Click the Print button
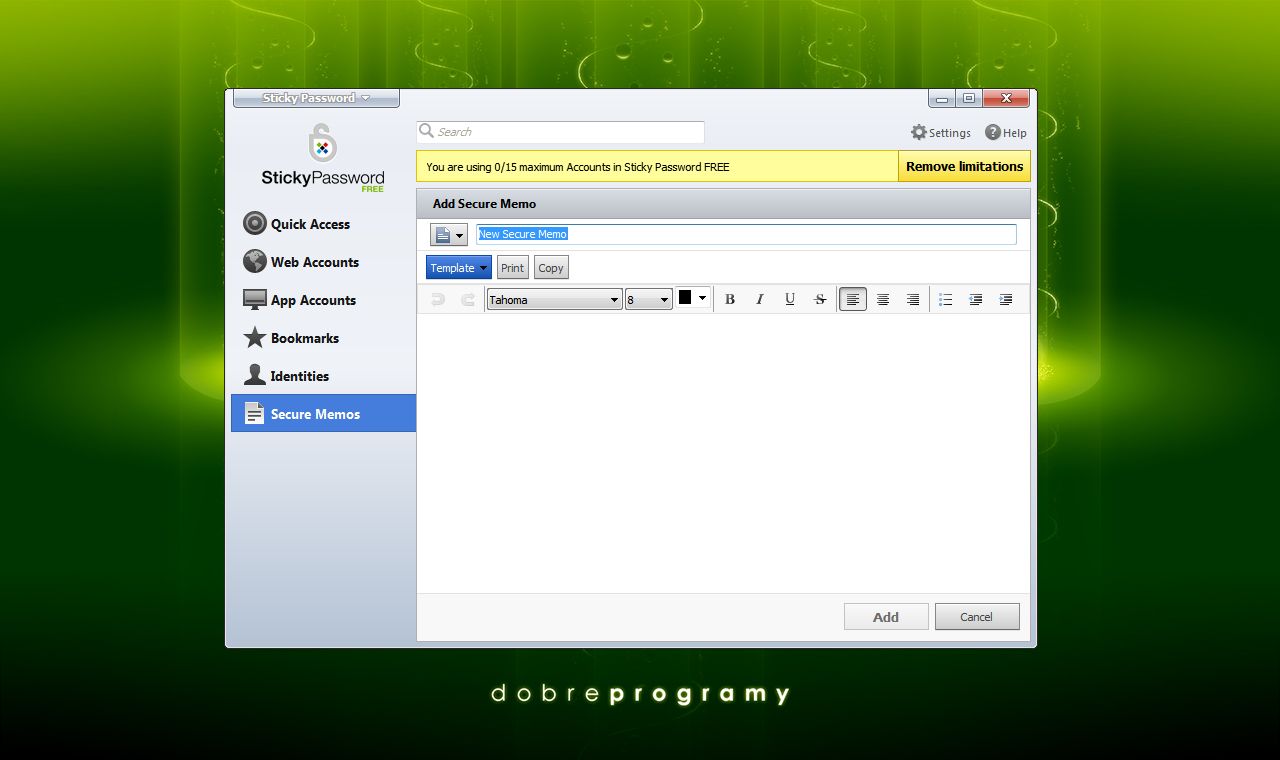Viewport: 1280px width, 760px height. pos(513,267)
